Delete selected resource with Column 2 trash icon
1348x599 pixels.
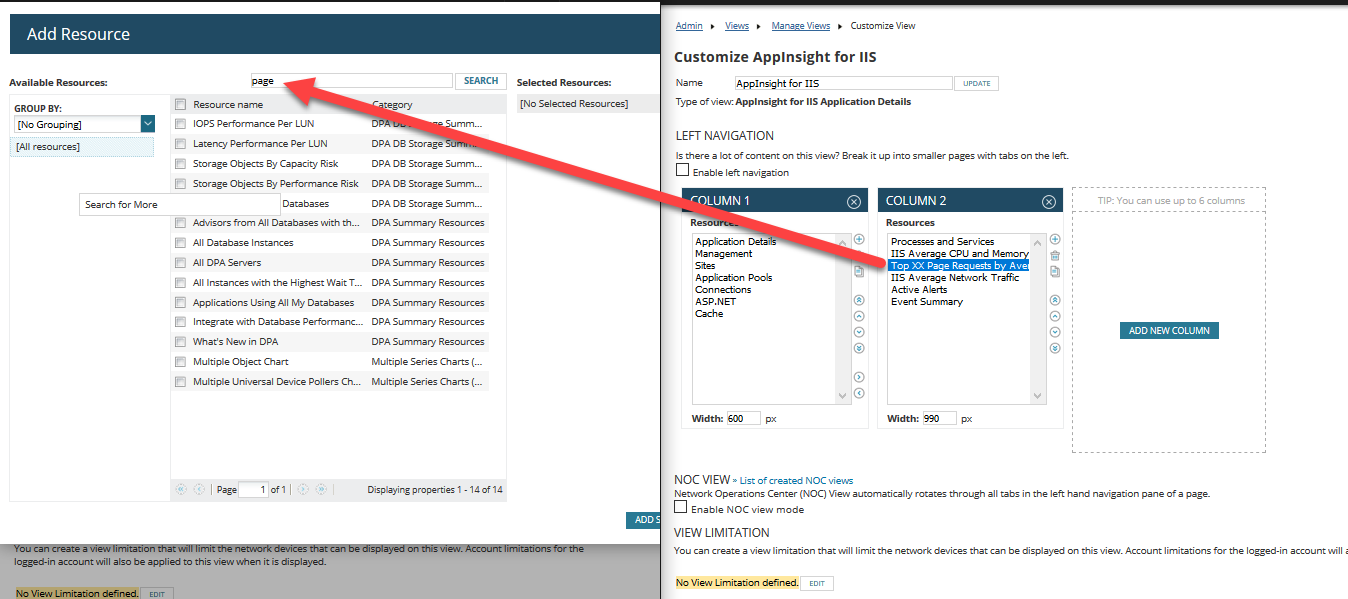pyautogui.click(x=1055, y=256)
